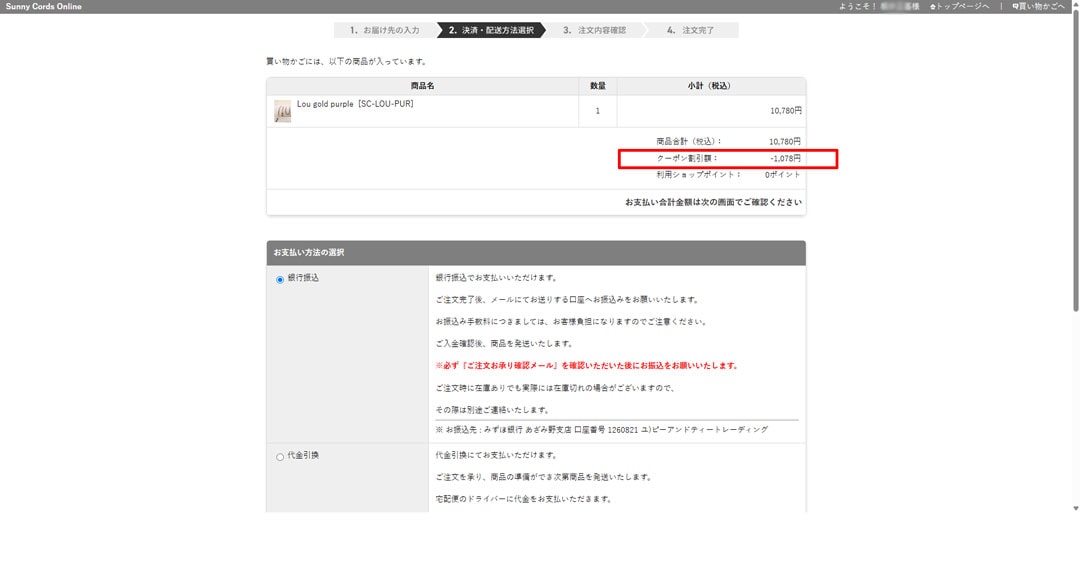1080x581 pixels.
Task: Click the お支払い方法の選択 section header
Action: (309, 253)
